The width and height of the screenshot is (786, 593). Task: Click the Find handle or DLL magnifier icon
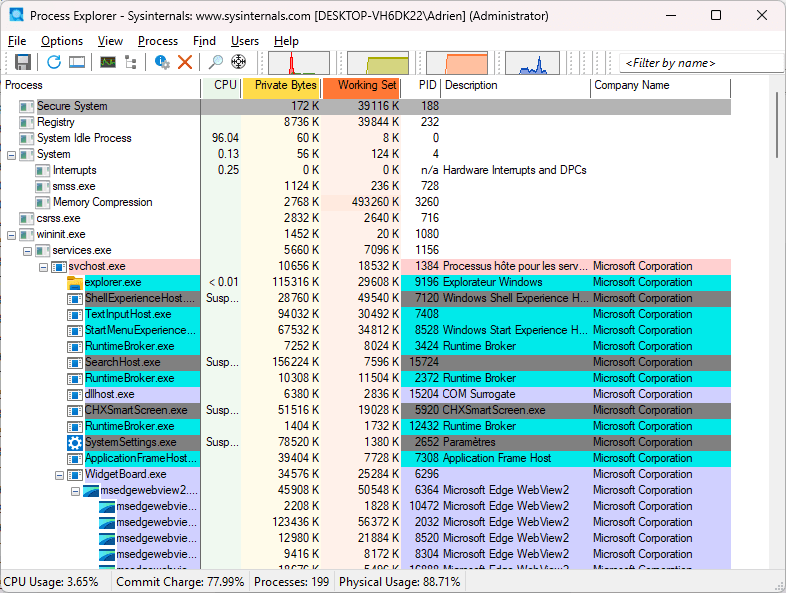[216, 62]
